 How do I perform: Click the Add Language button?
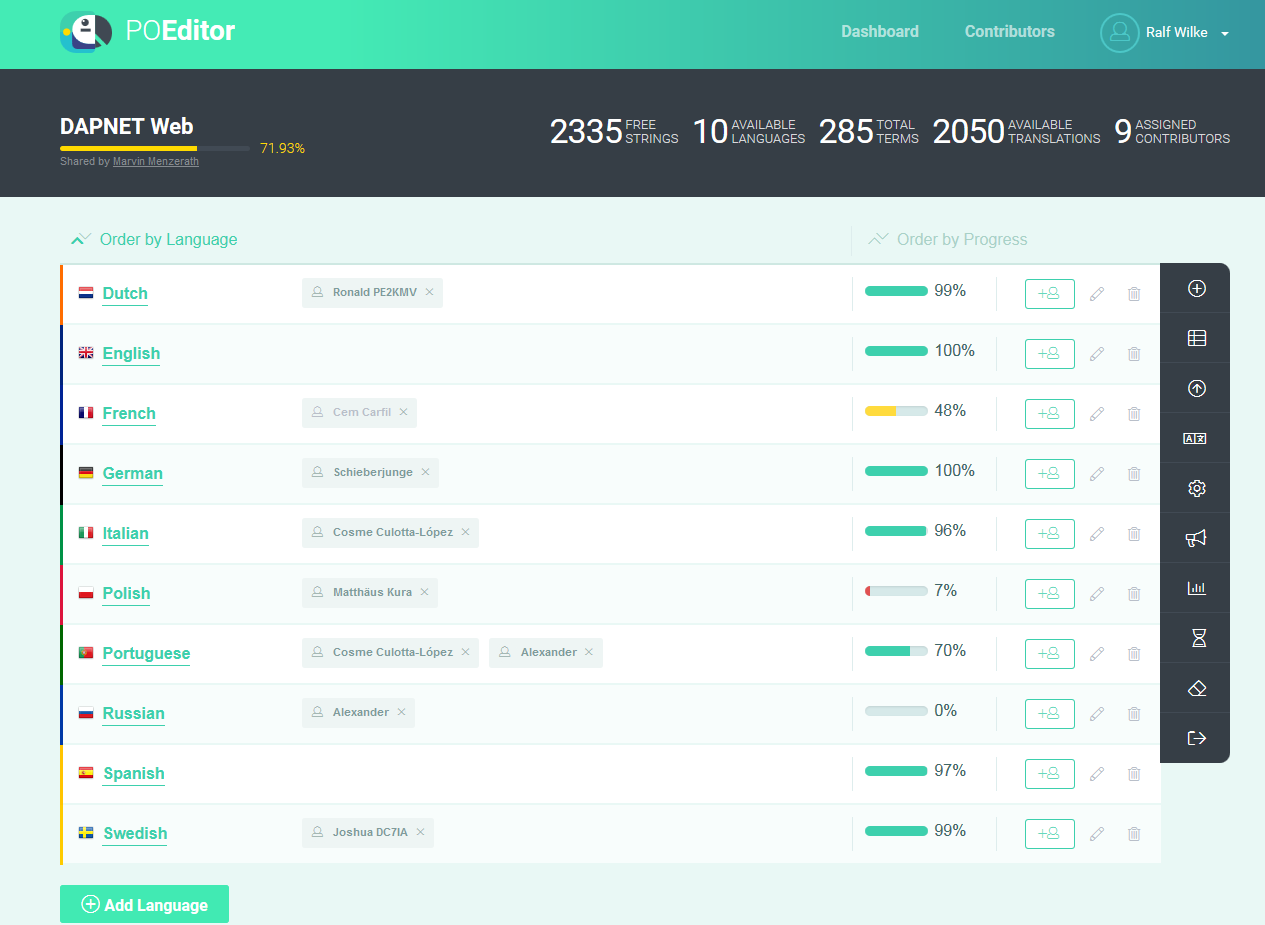144,904
